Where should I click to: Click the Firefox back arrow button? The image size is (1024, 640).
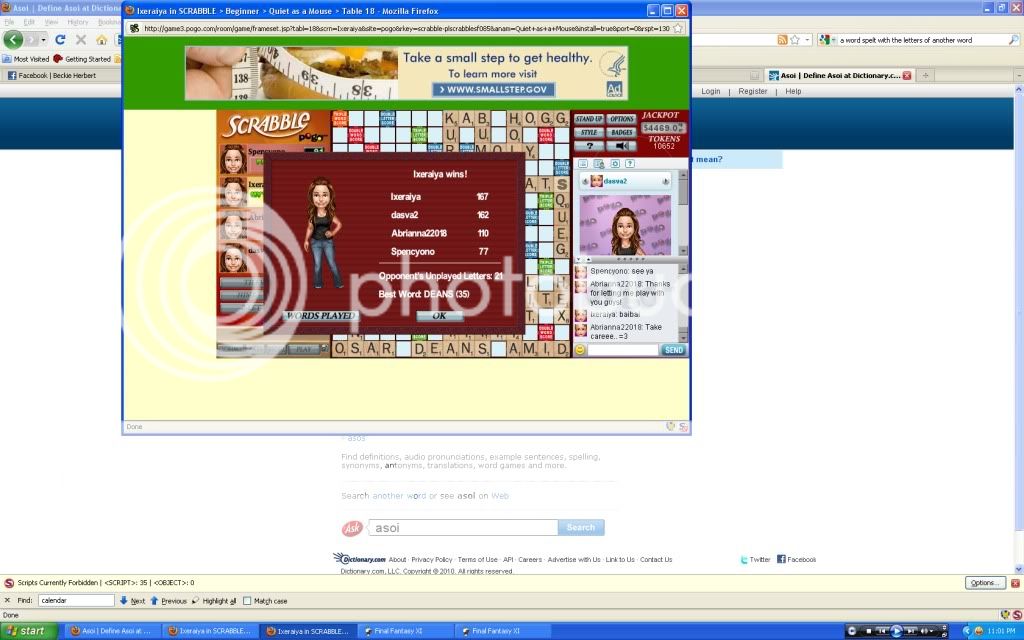point(13,40)
